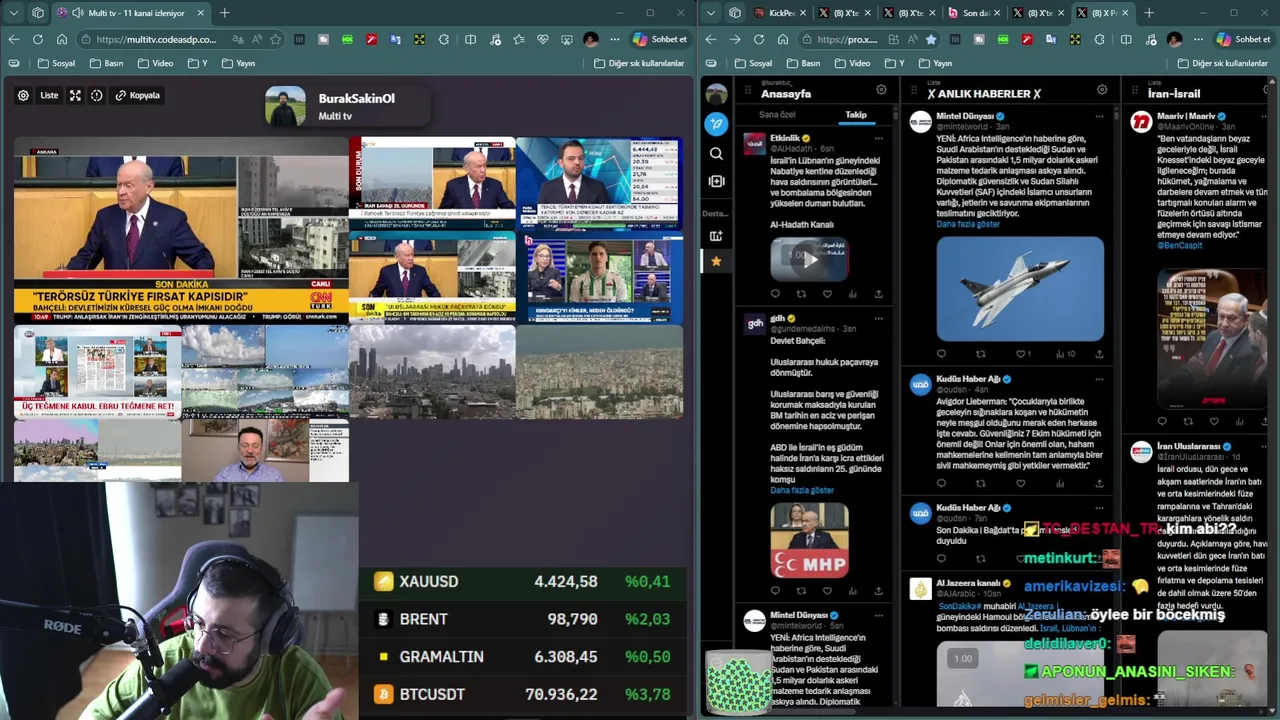Viewport: 1280px width, 720px height.
Task: Select the city skyline live camera tile
Action: pyautogui.click(x=432, y=371)
